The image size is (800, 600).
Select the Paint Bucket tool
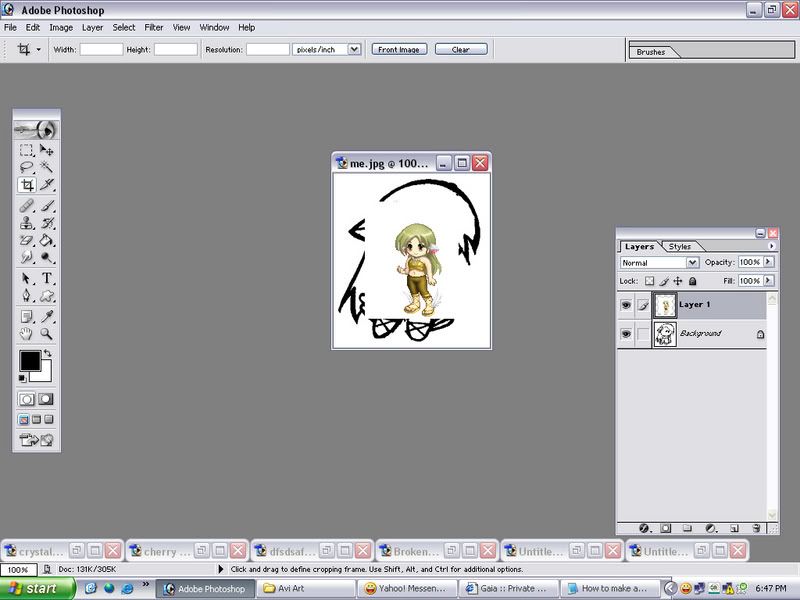(x=46, y=240)
